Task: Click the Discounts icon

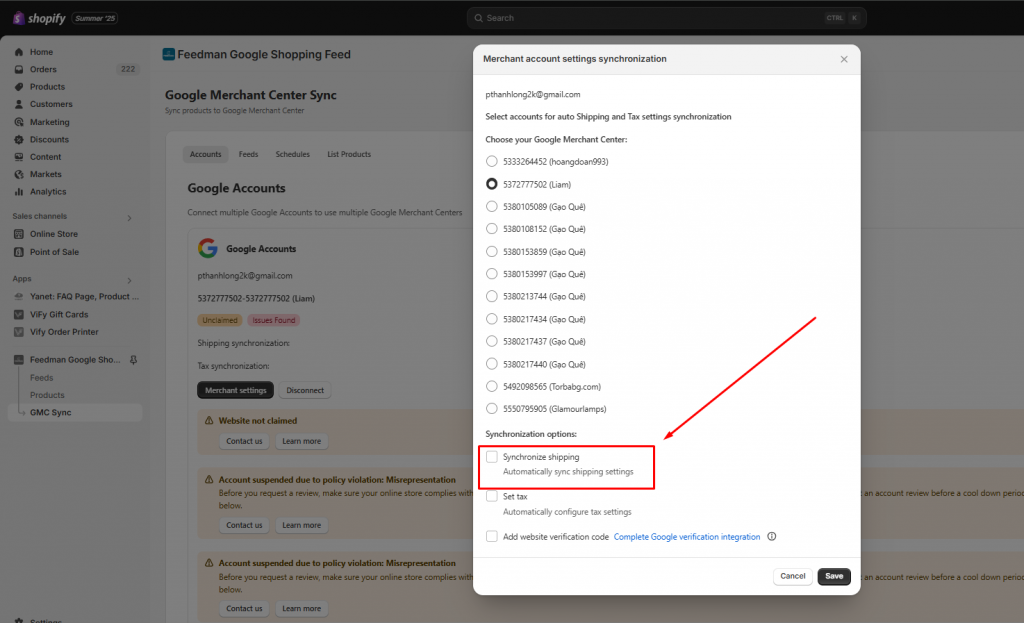Action: tap(19, 140)
